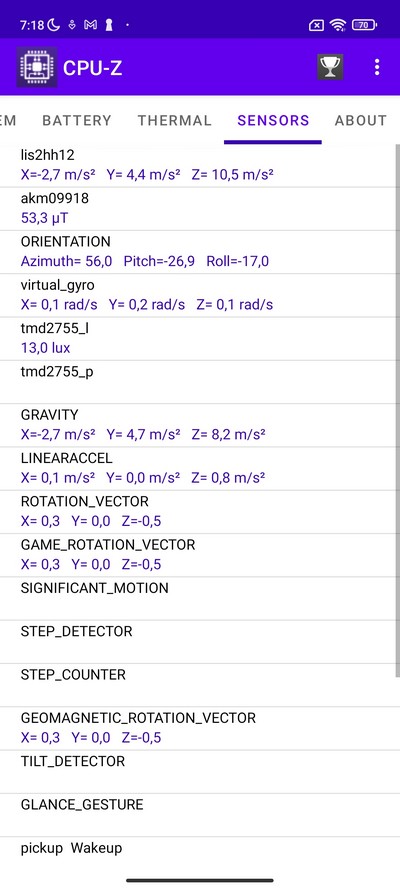Select the tmd2755_l light sensor row
The height and width of the screenshot is (889, 400).
click(198, 338)
